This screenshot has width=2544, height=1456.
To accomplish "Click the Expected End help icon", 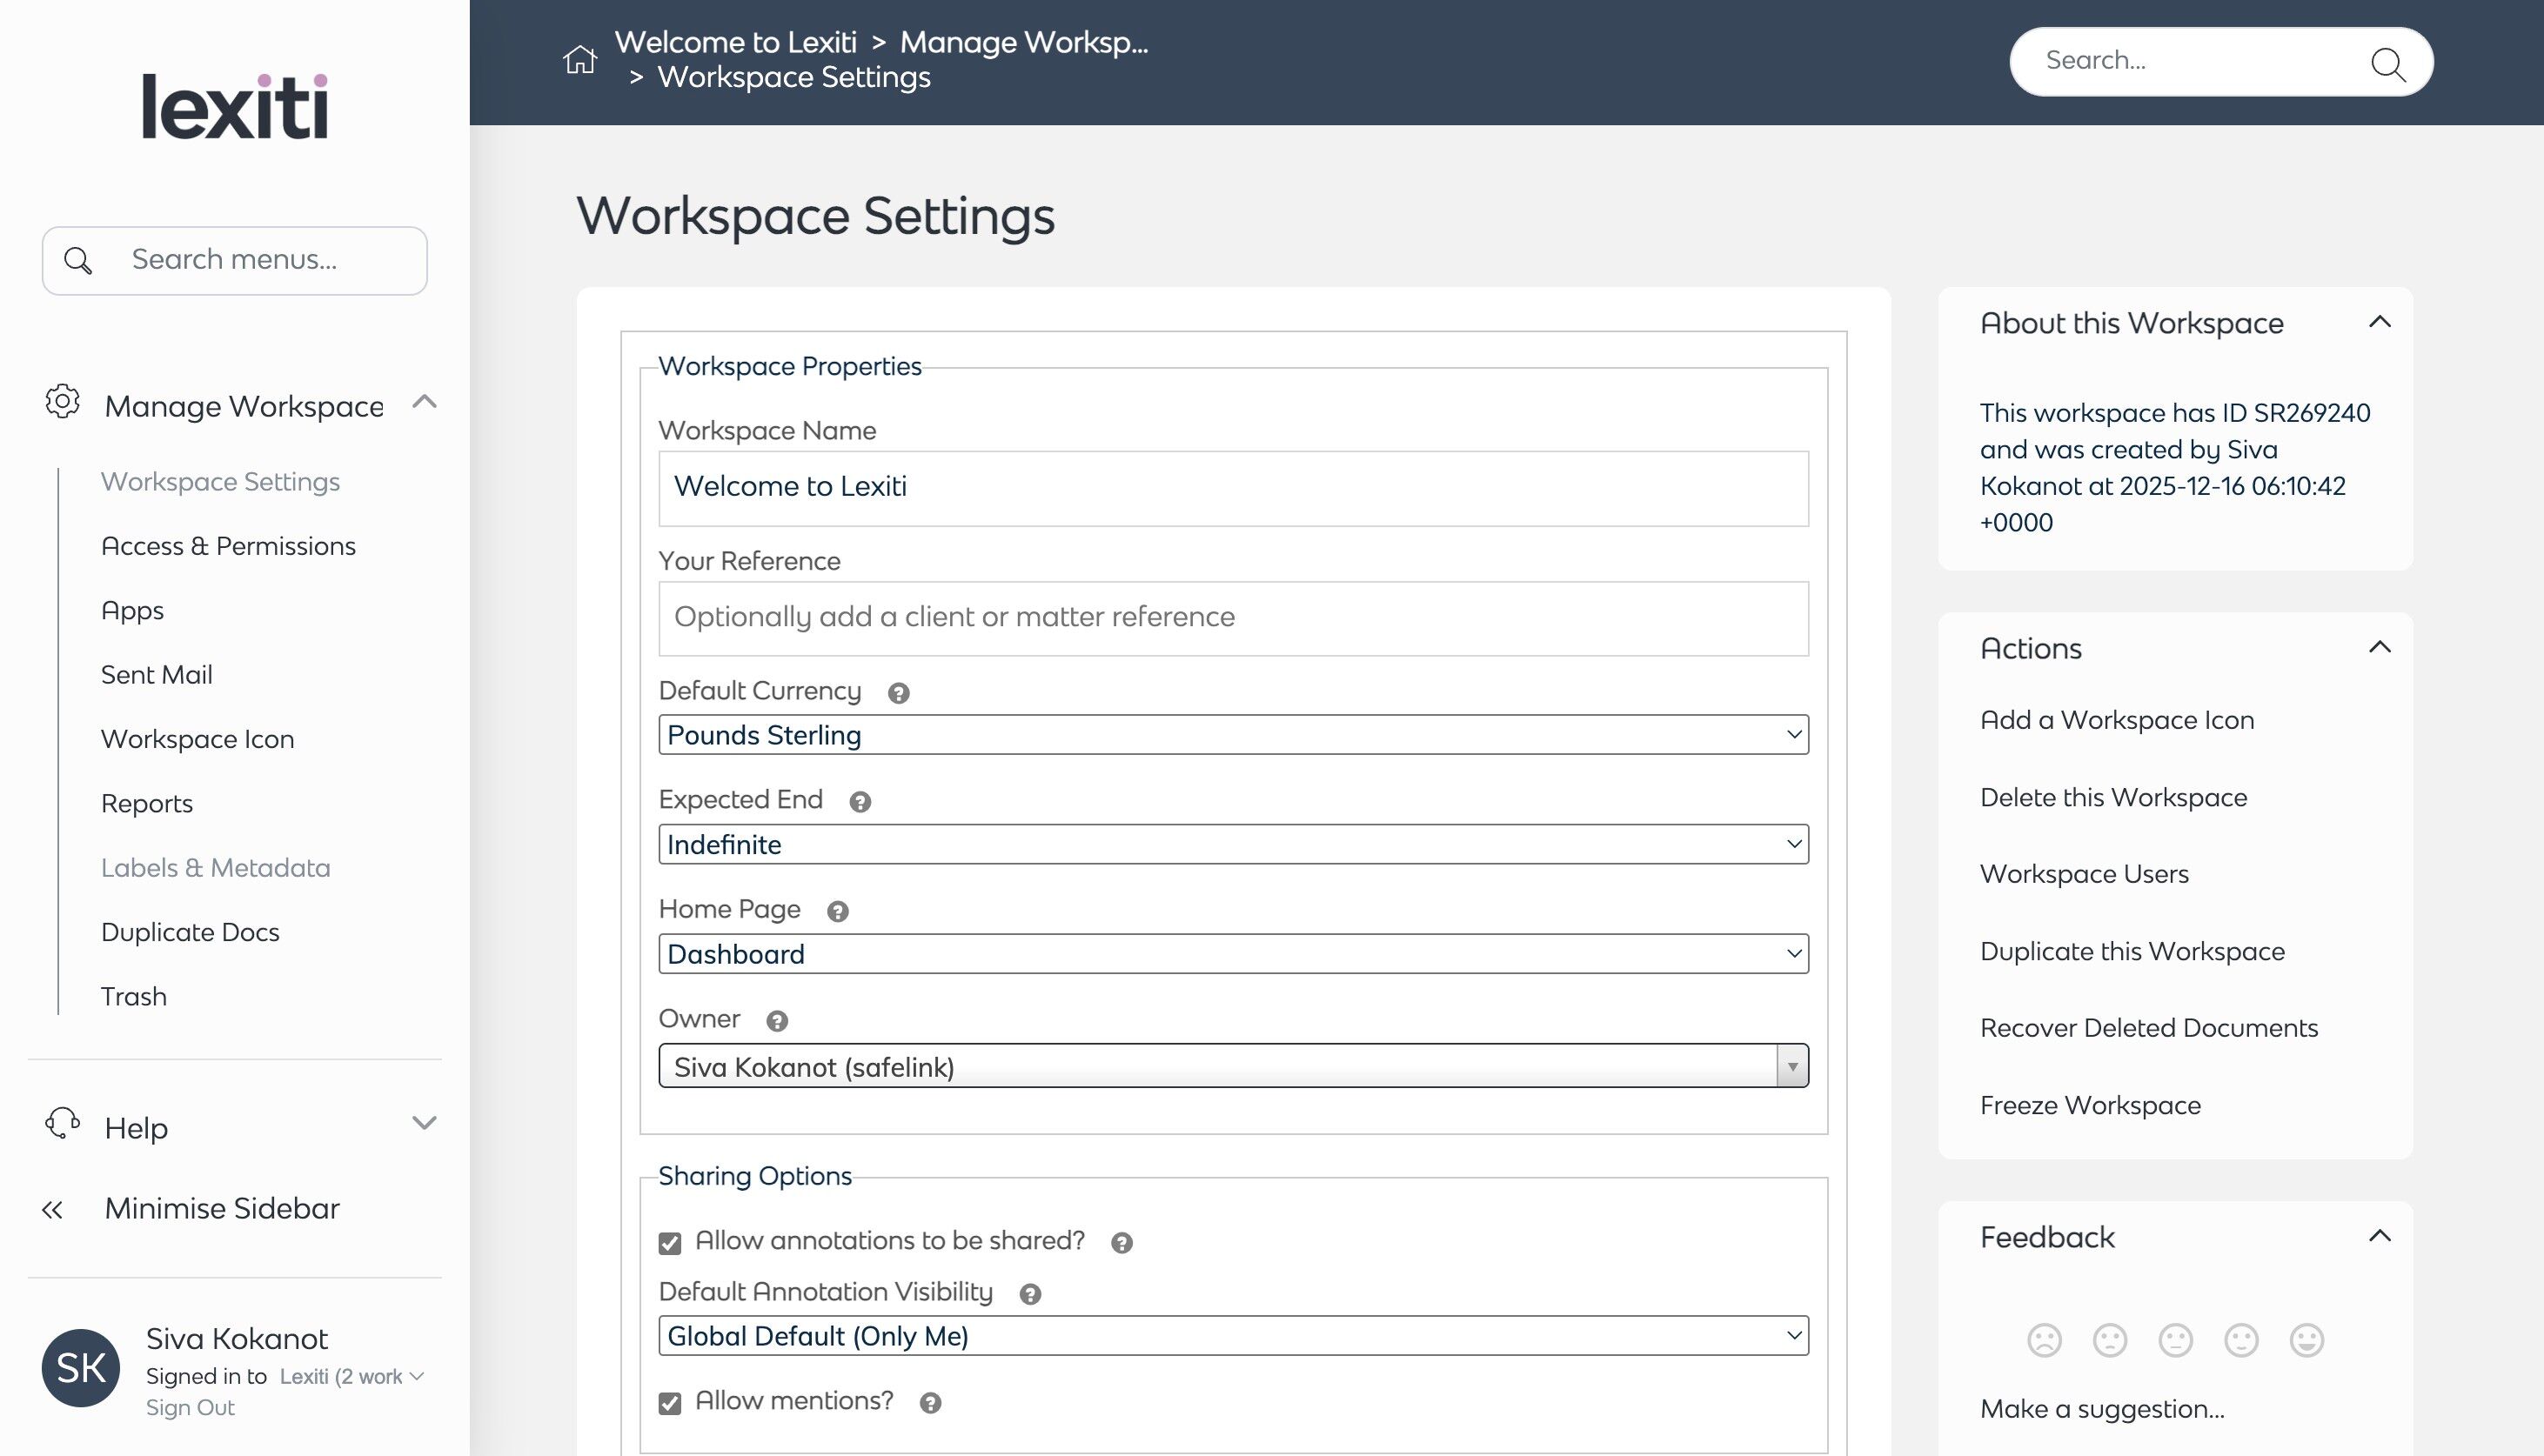I will pyautogui.click(x=859, y=802).
